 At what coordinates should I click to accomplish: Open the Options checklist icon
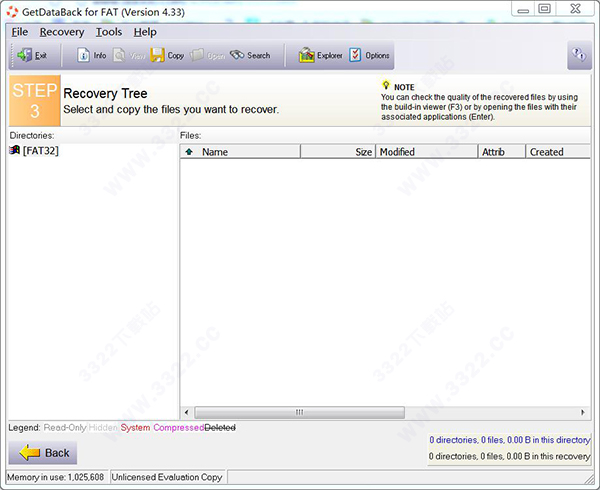355,55
